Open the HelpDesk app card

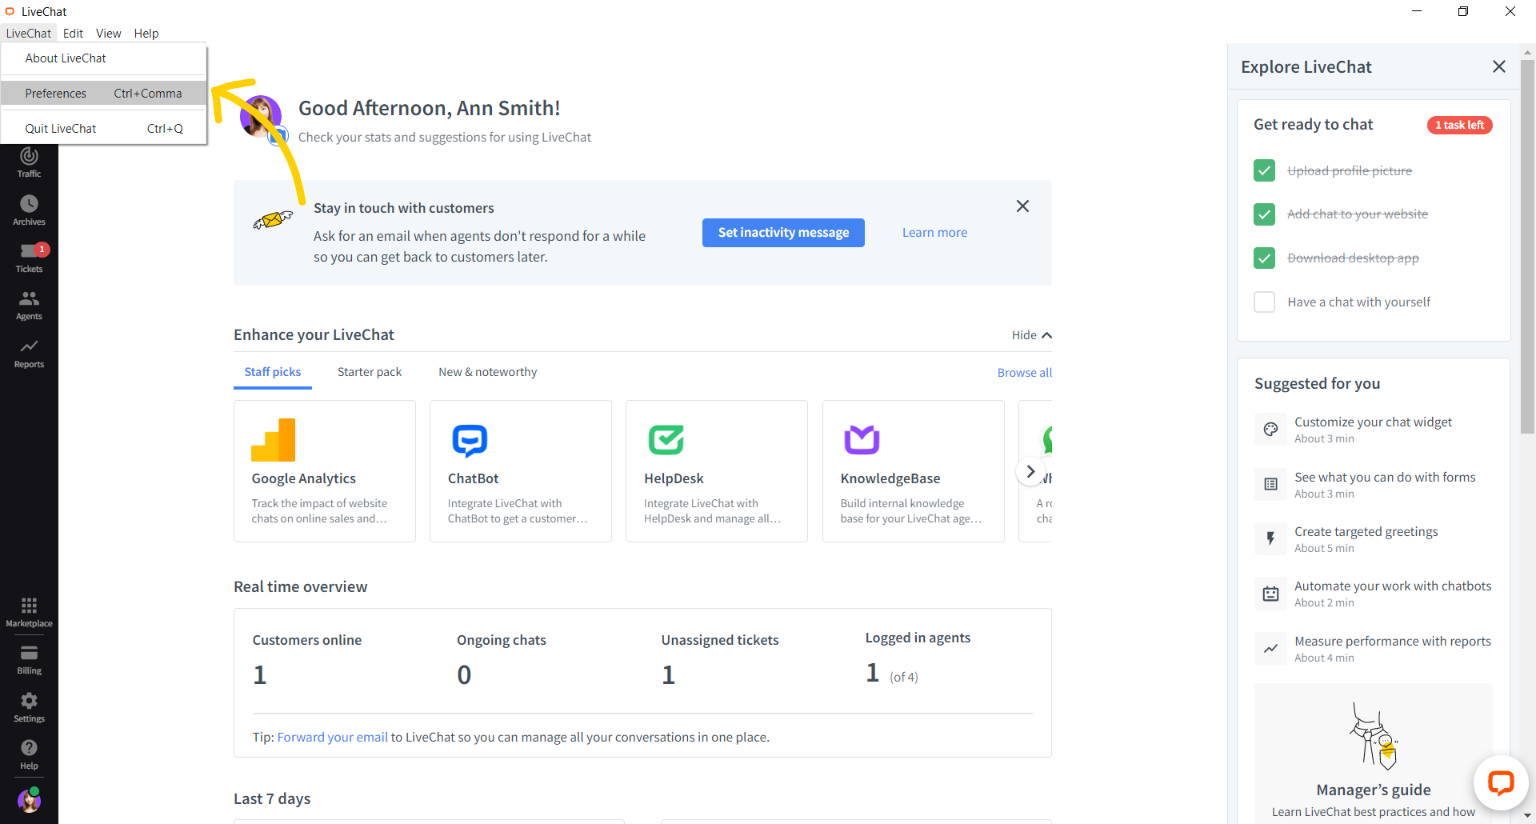pos(716,471)
